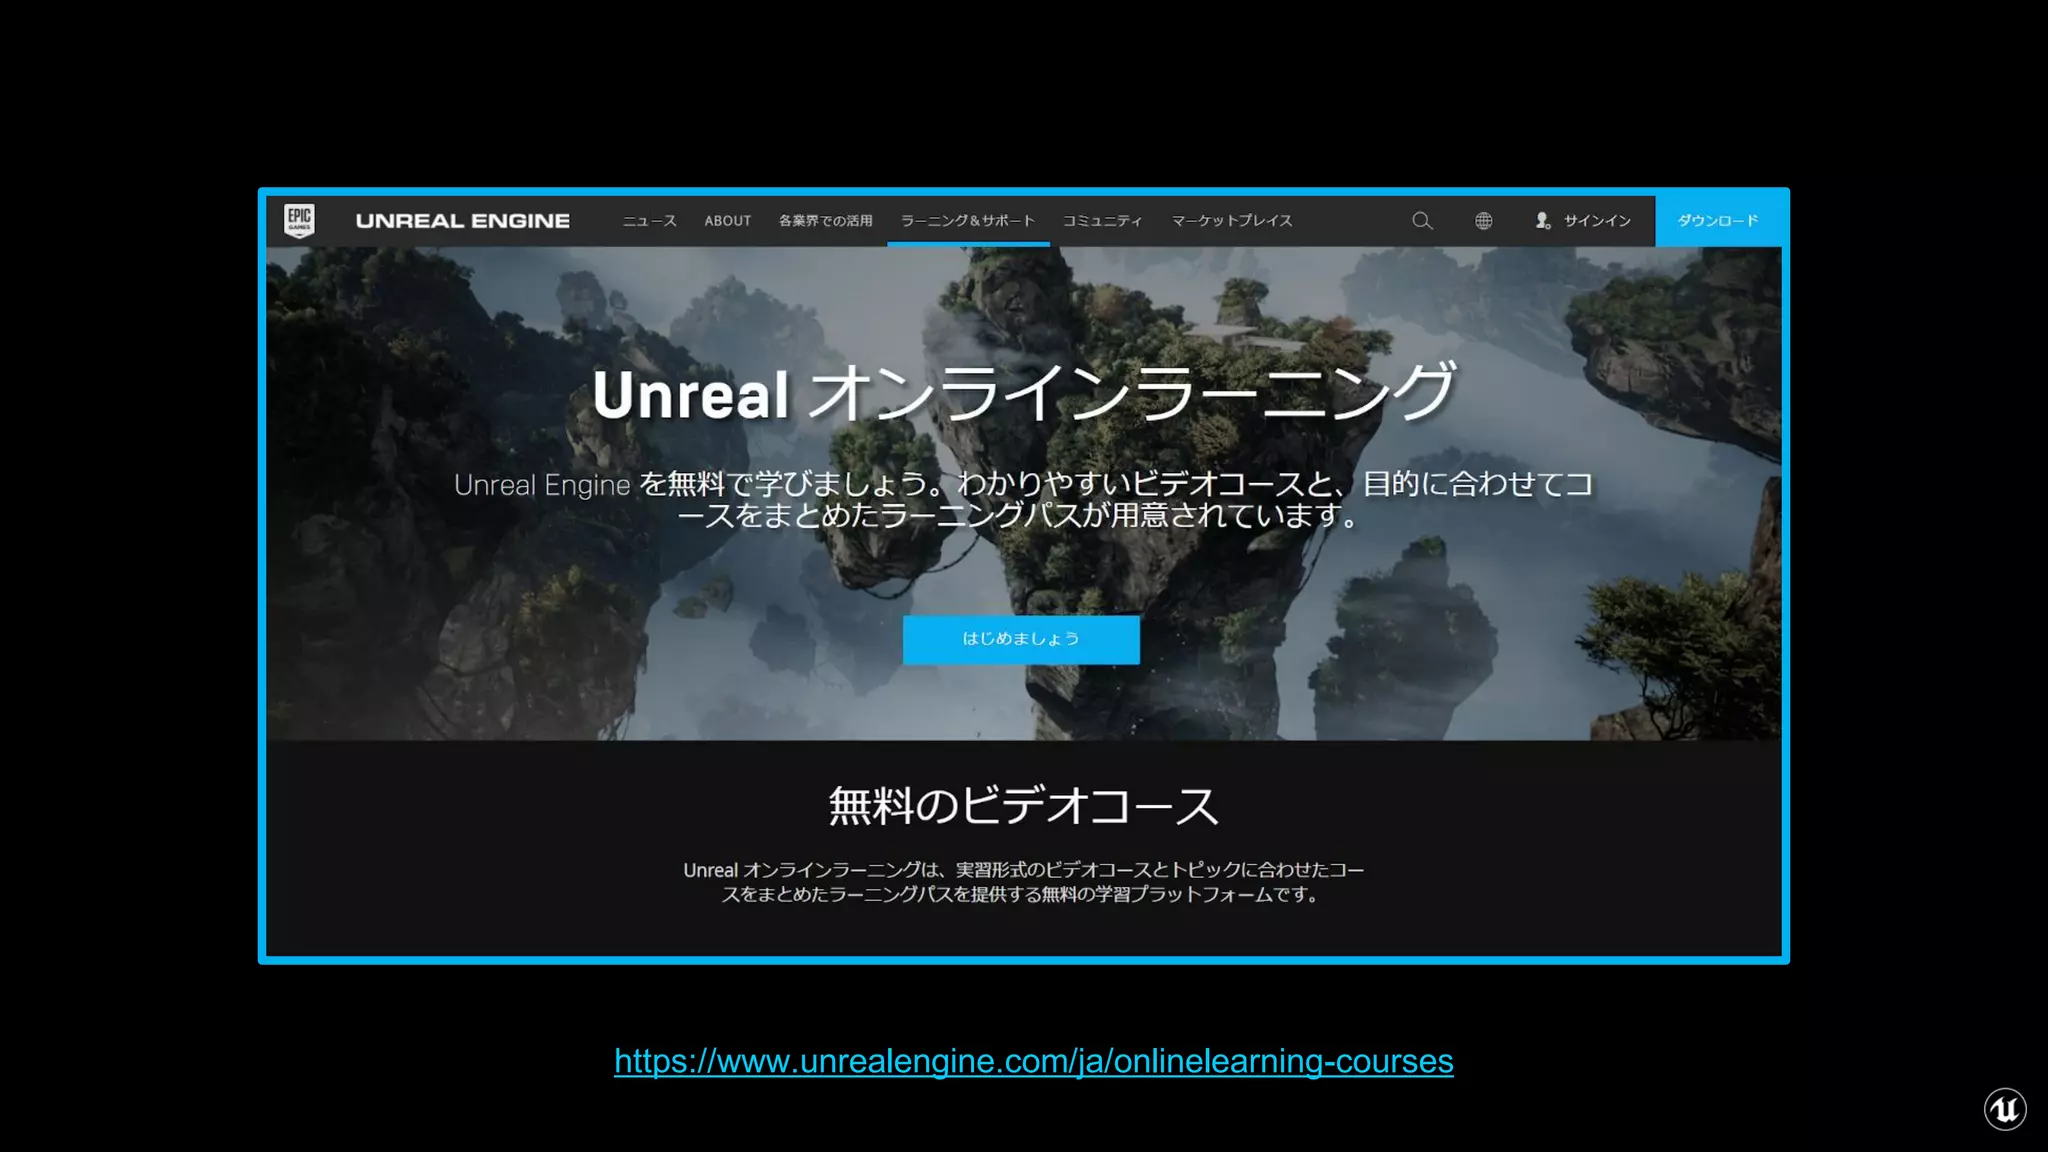Click the UNREAL ENGINE wordmark
The height and width of the screenshot is (1152, 2048).
pos(463,221)
